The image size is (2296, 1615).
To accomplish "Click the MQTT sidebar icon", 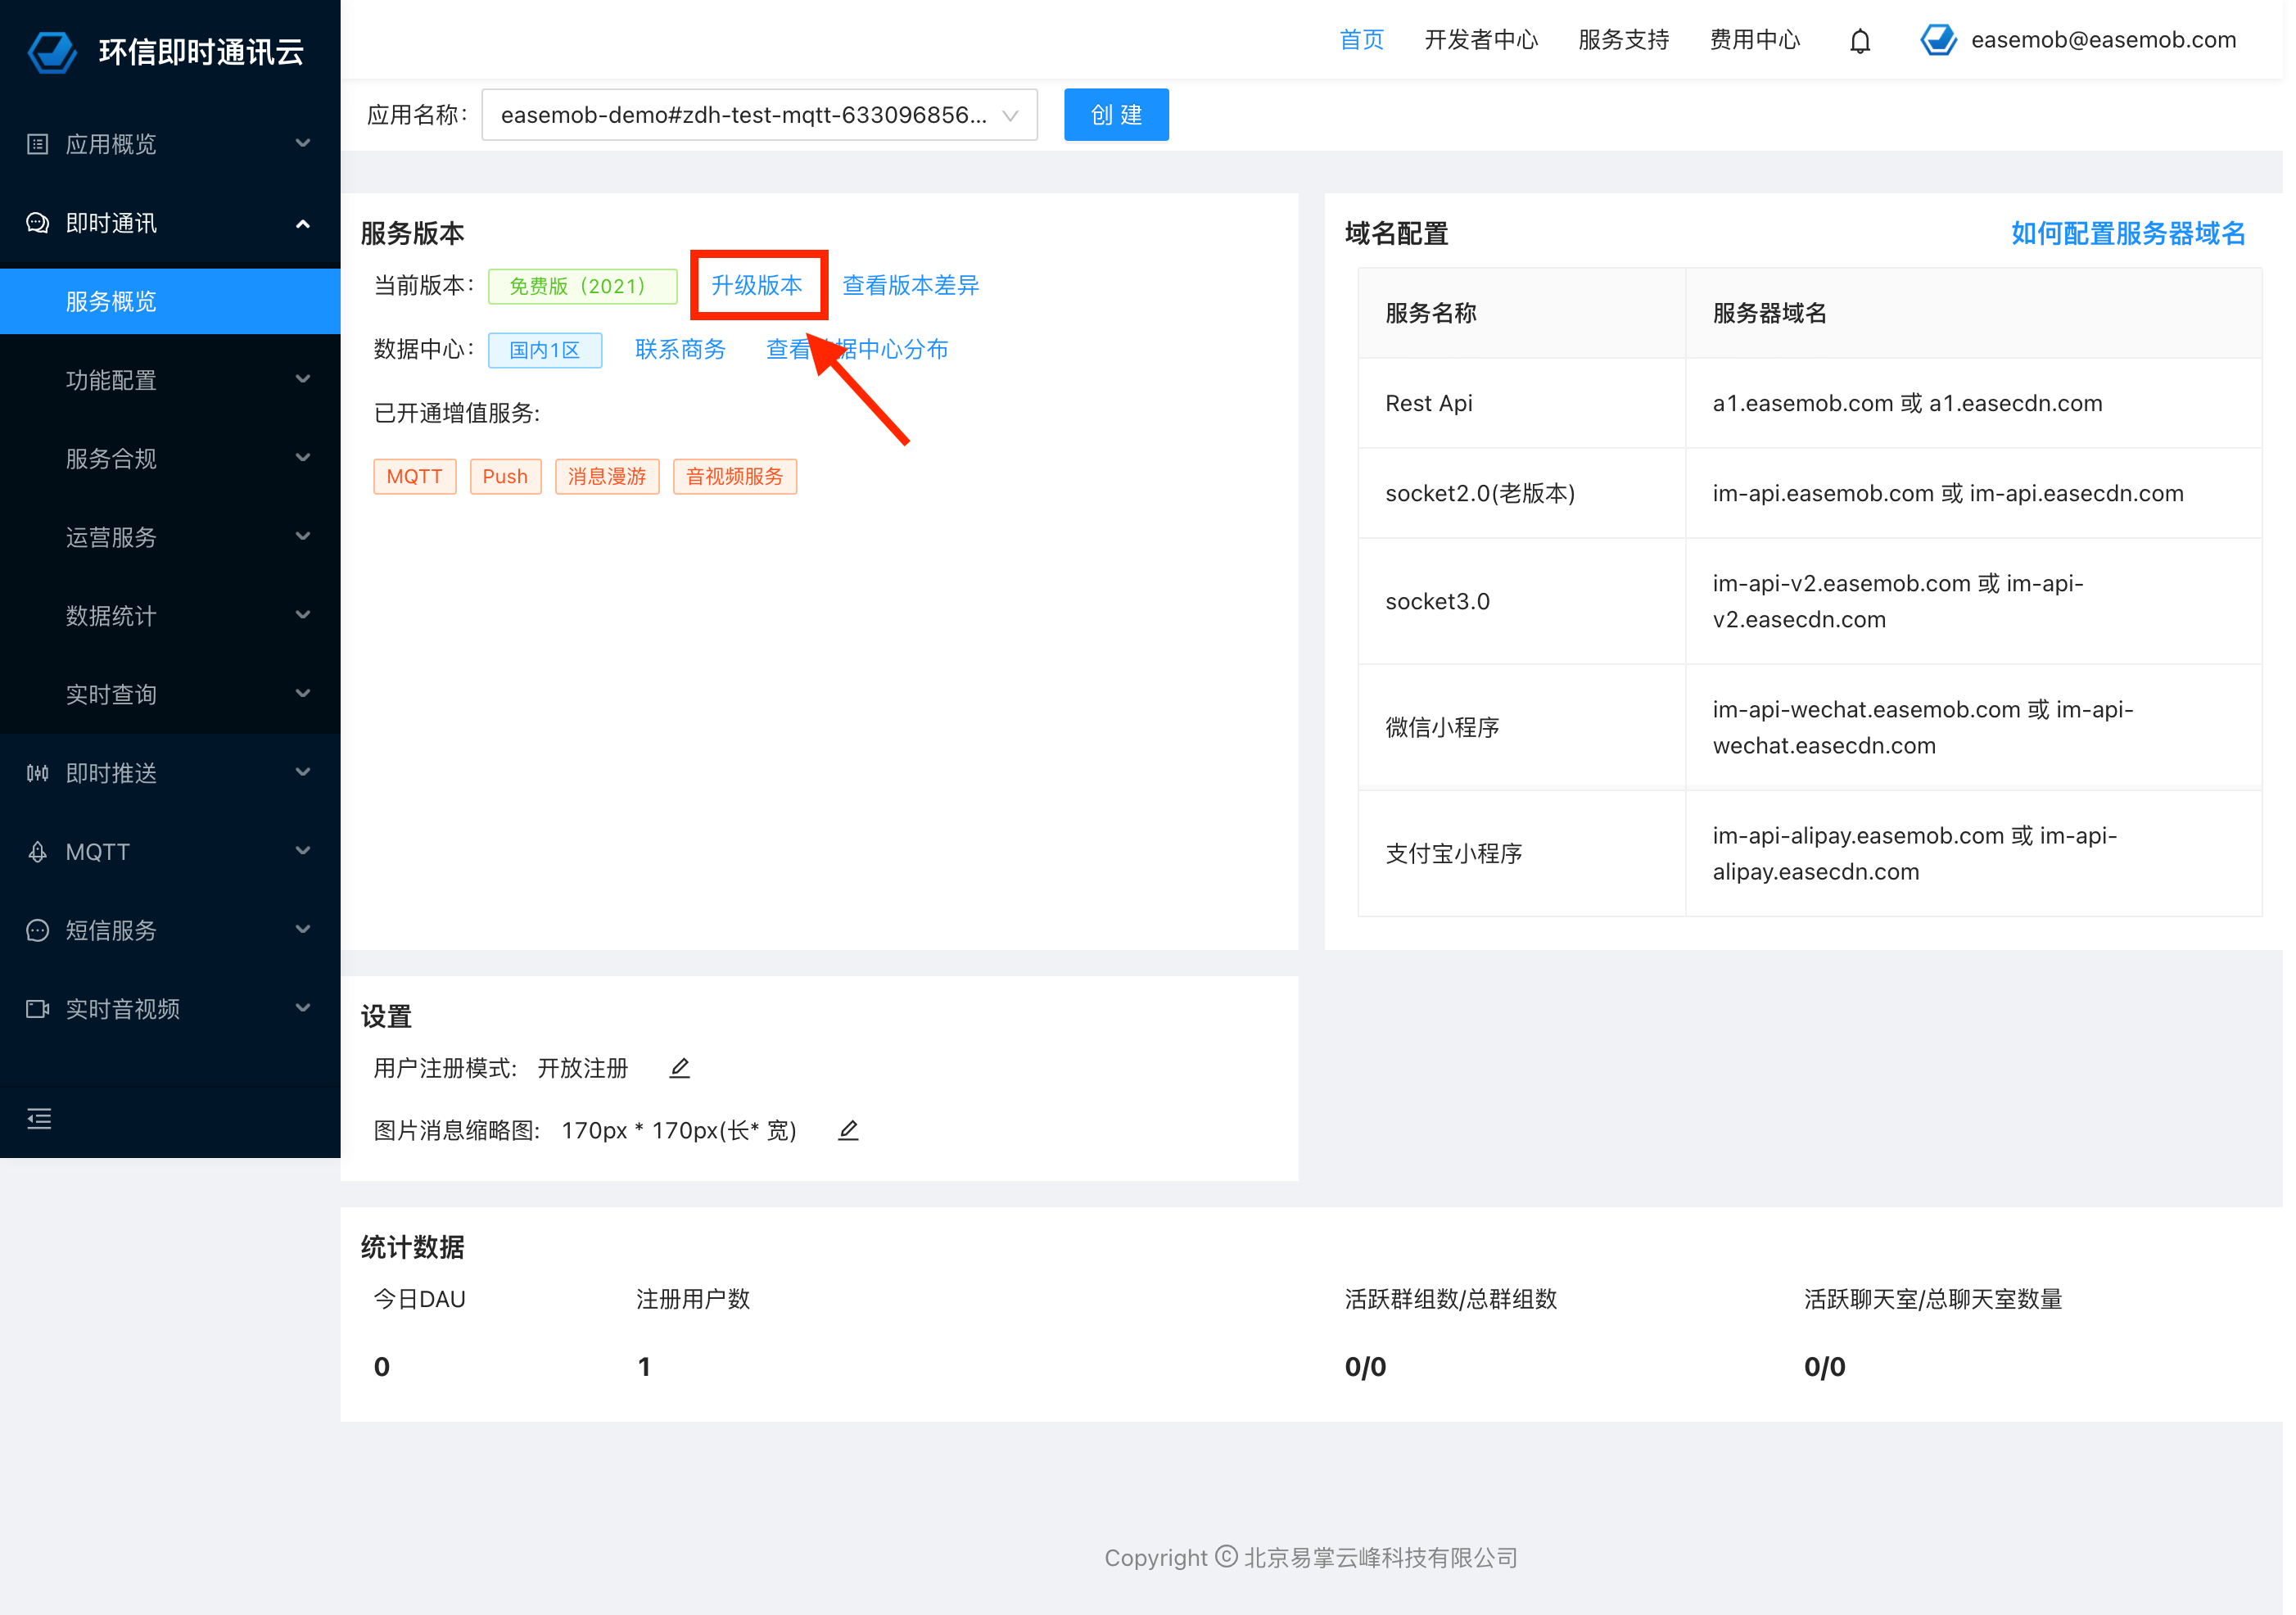I will [38, 852].
